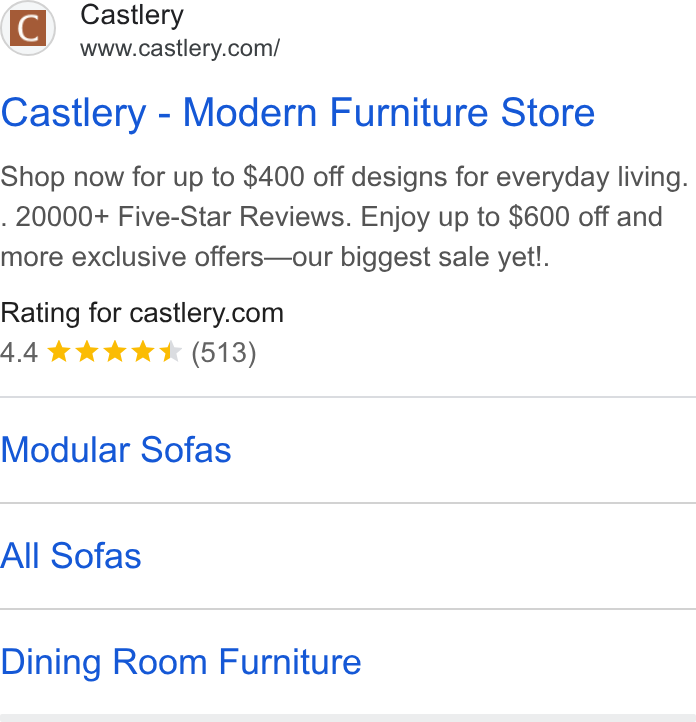Click the 4.4 rating score number

tap(19, 353)
